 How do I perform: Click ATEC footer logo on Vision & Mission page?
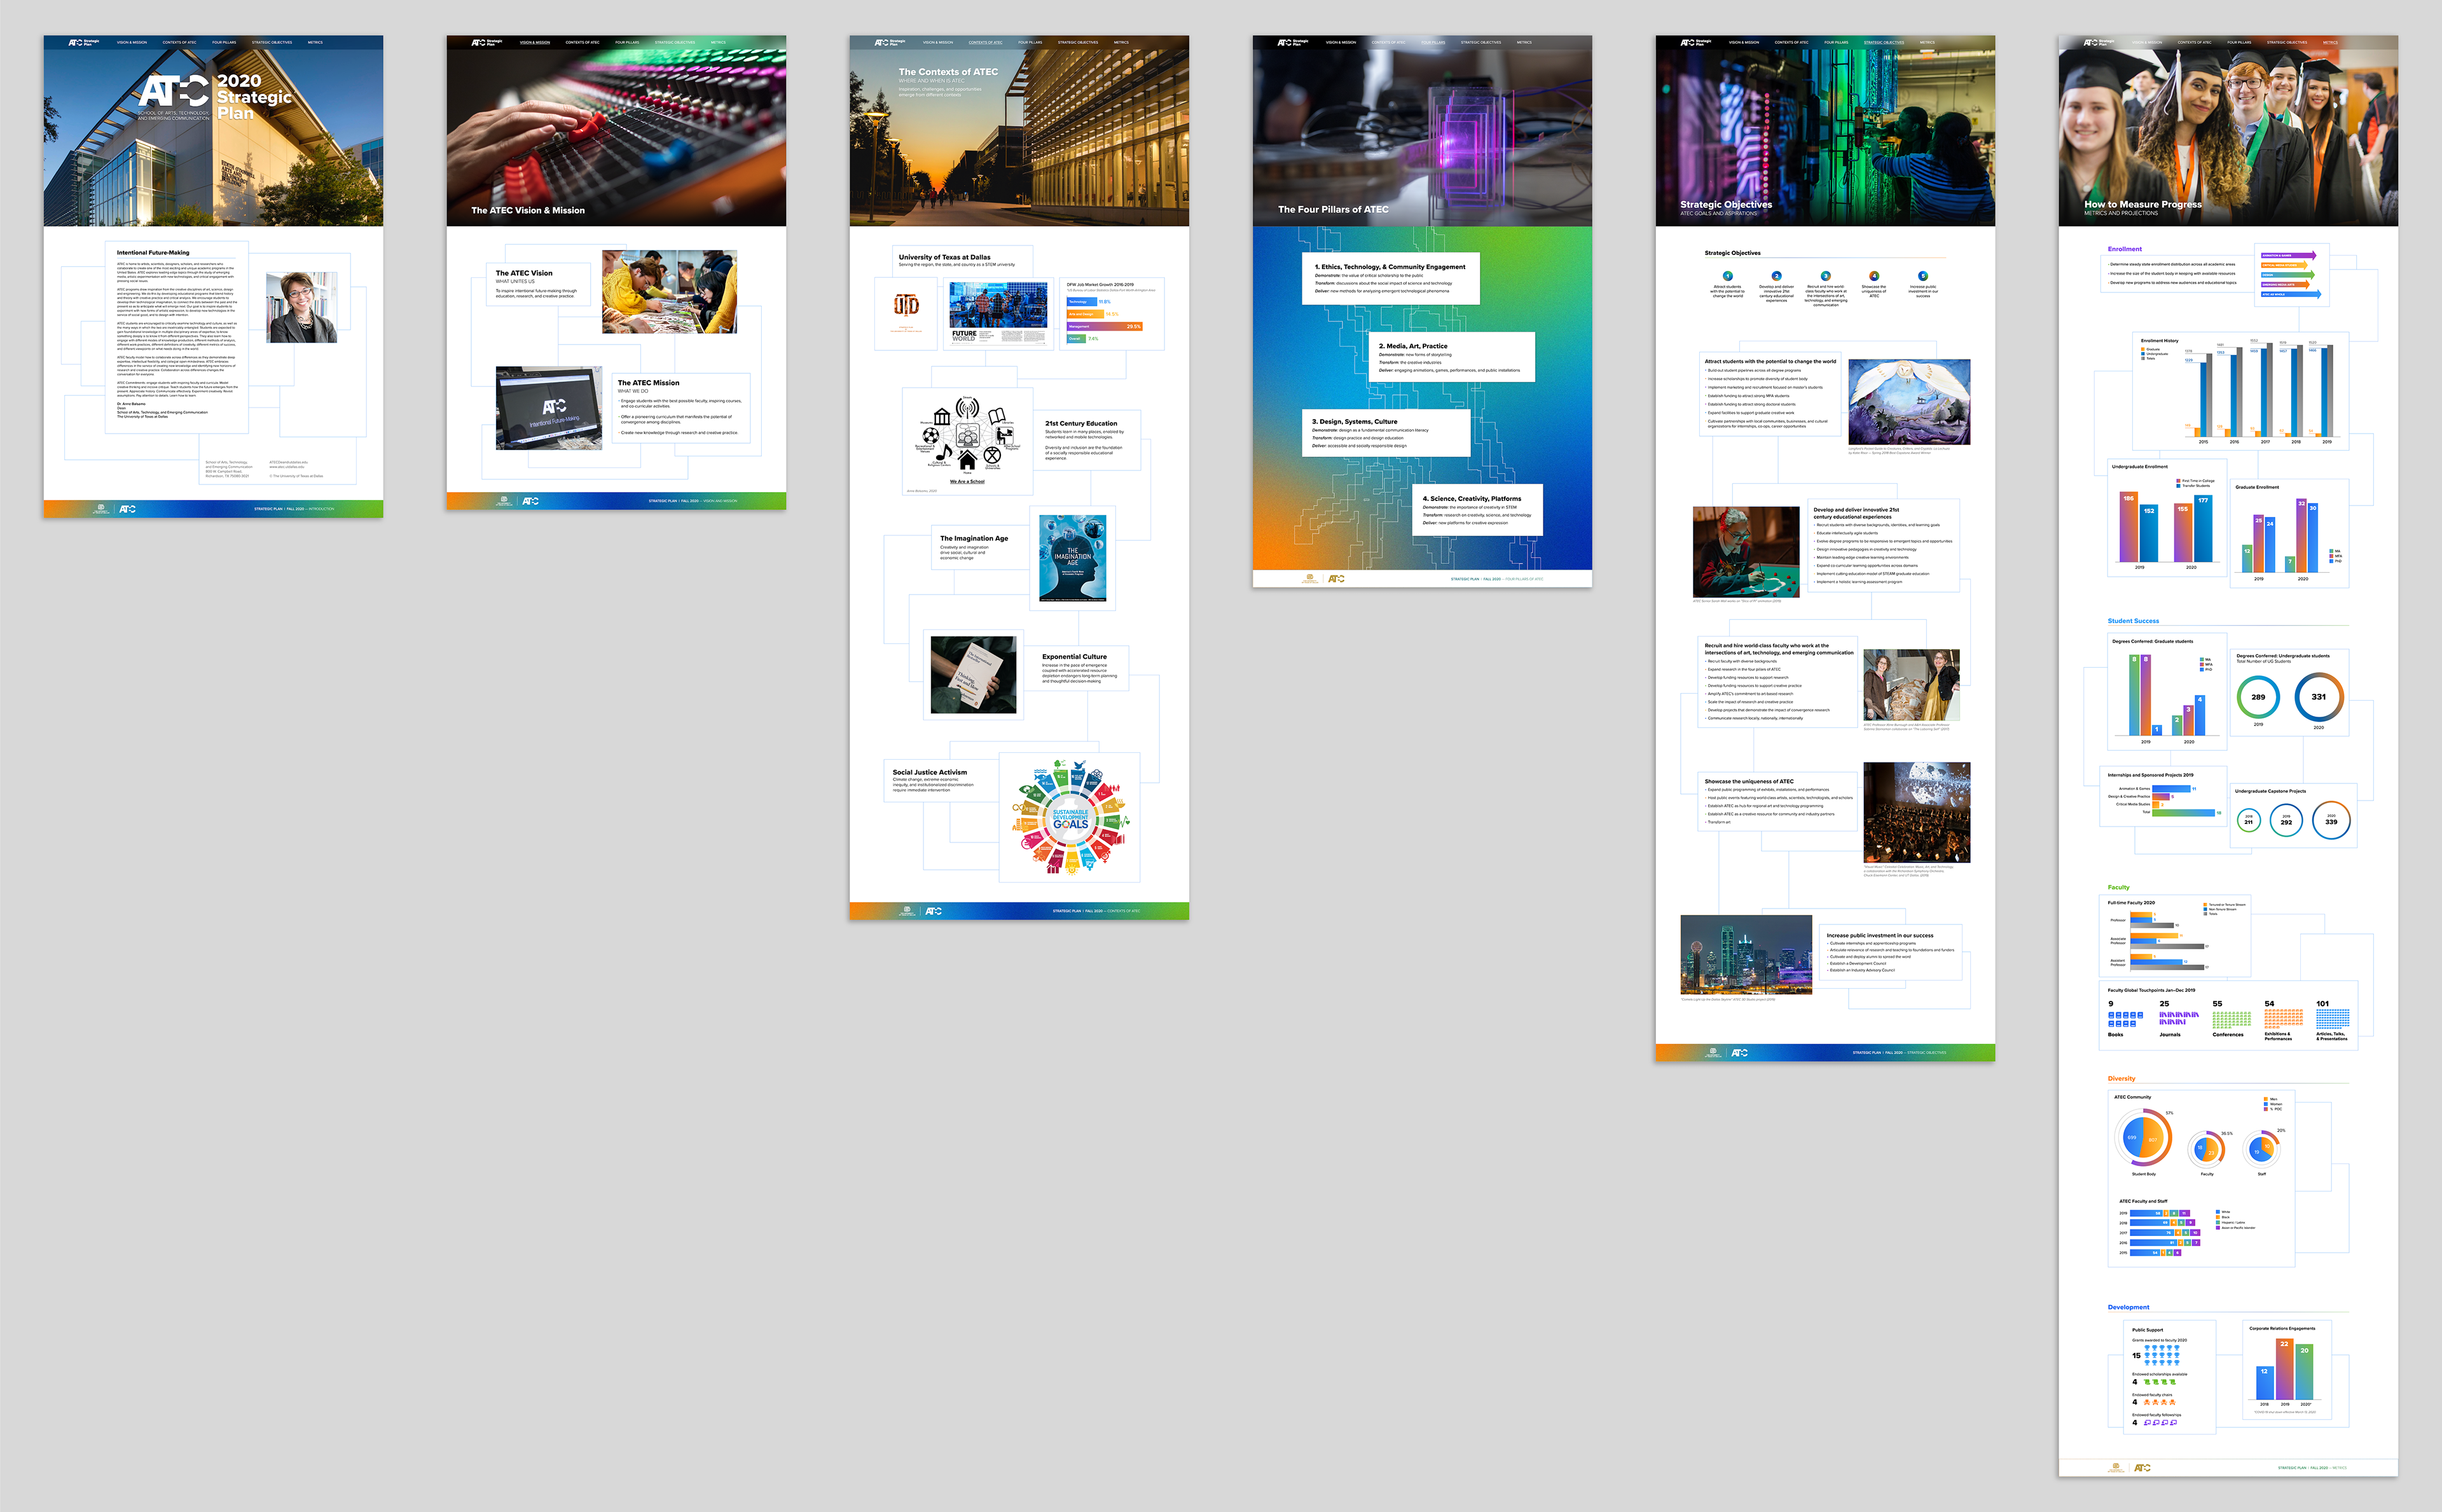(x=530, y=501)
